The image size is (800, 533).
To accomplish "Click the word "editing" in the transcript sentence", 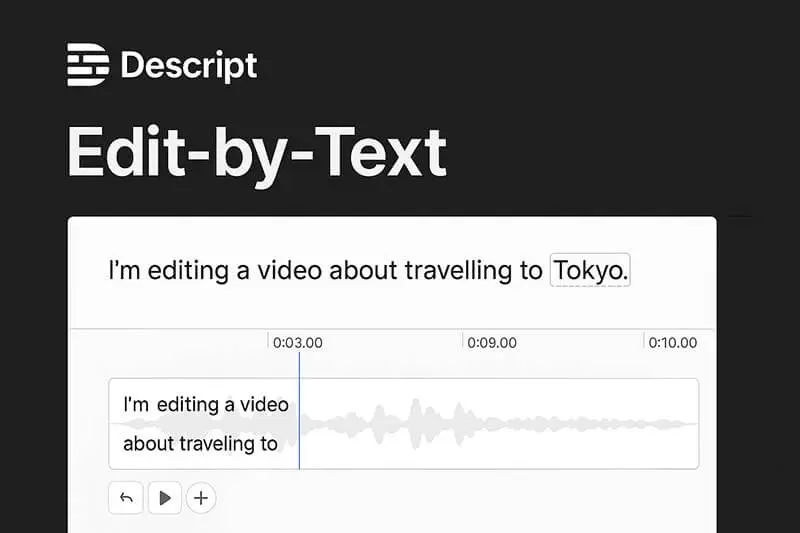I will pos(188,270).
